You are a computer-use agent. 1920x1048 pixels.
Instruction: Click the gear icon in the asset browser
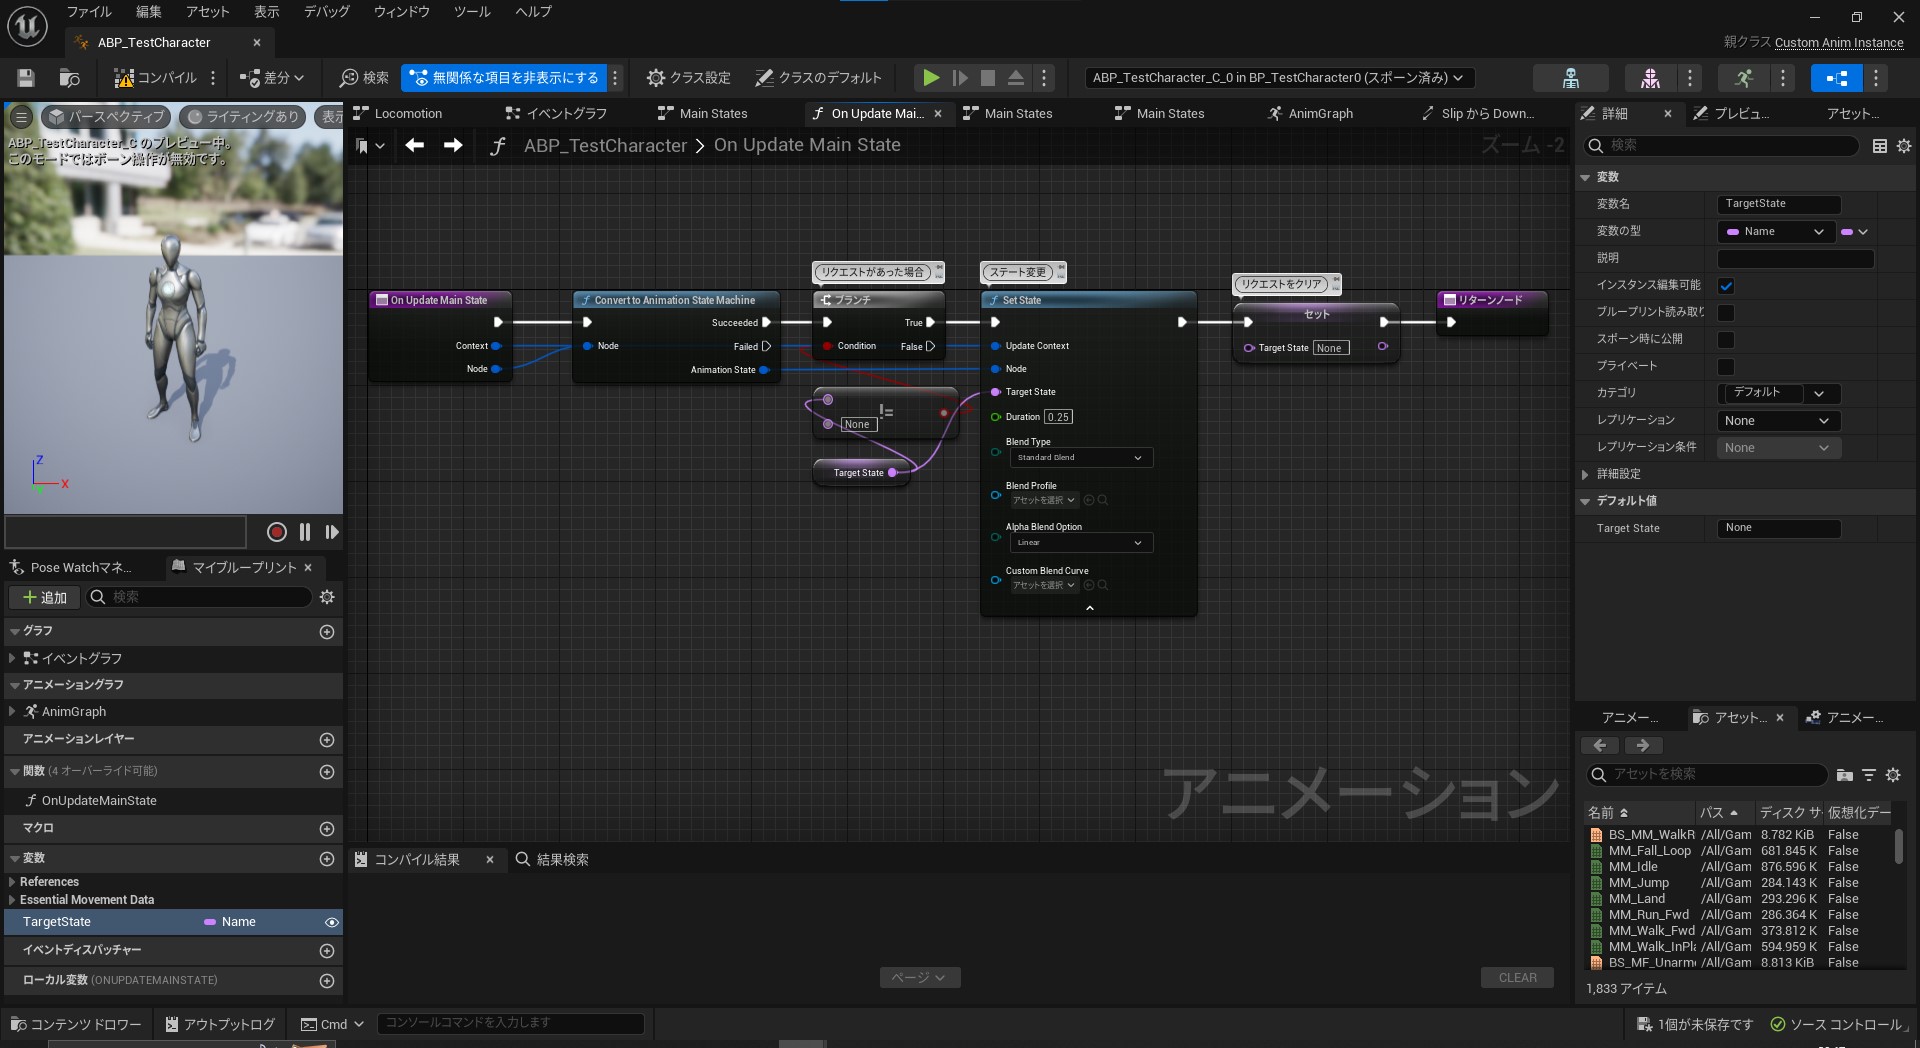[x=1893, y=775]
